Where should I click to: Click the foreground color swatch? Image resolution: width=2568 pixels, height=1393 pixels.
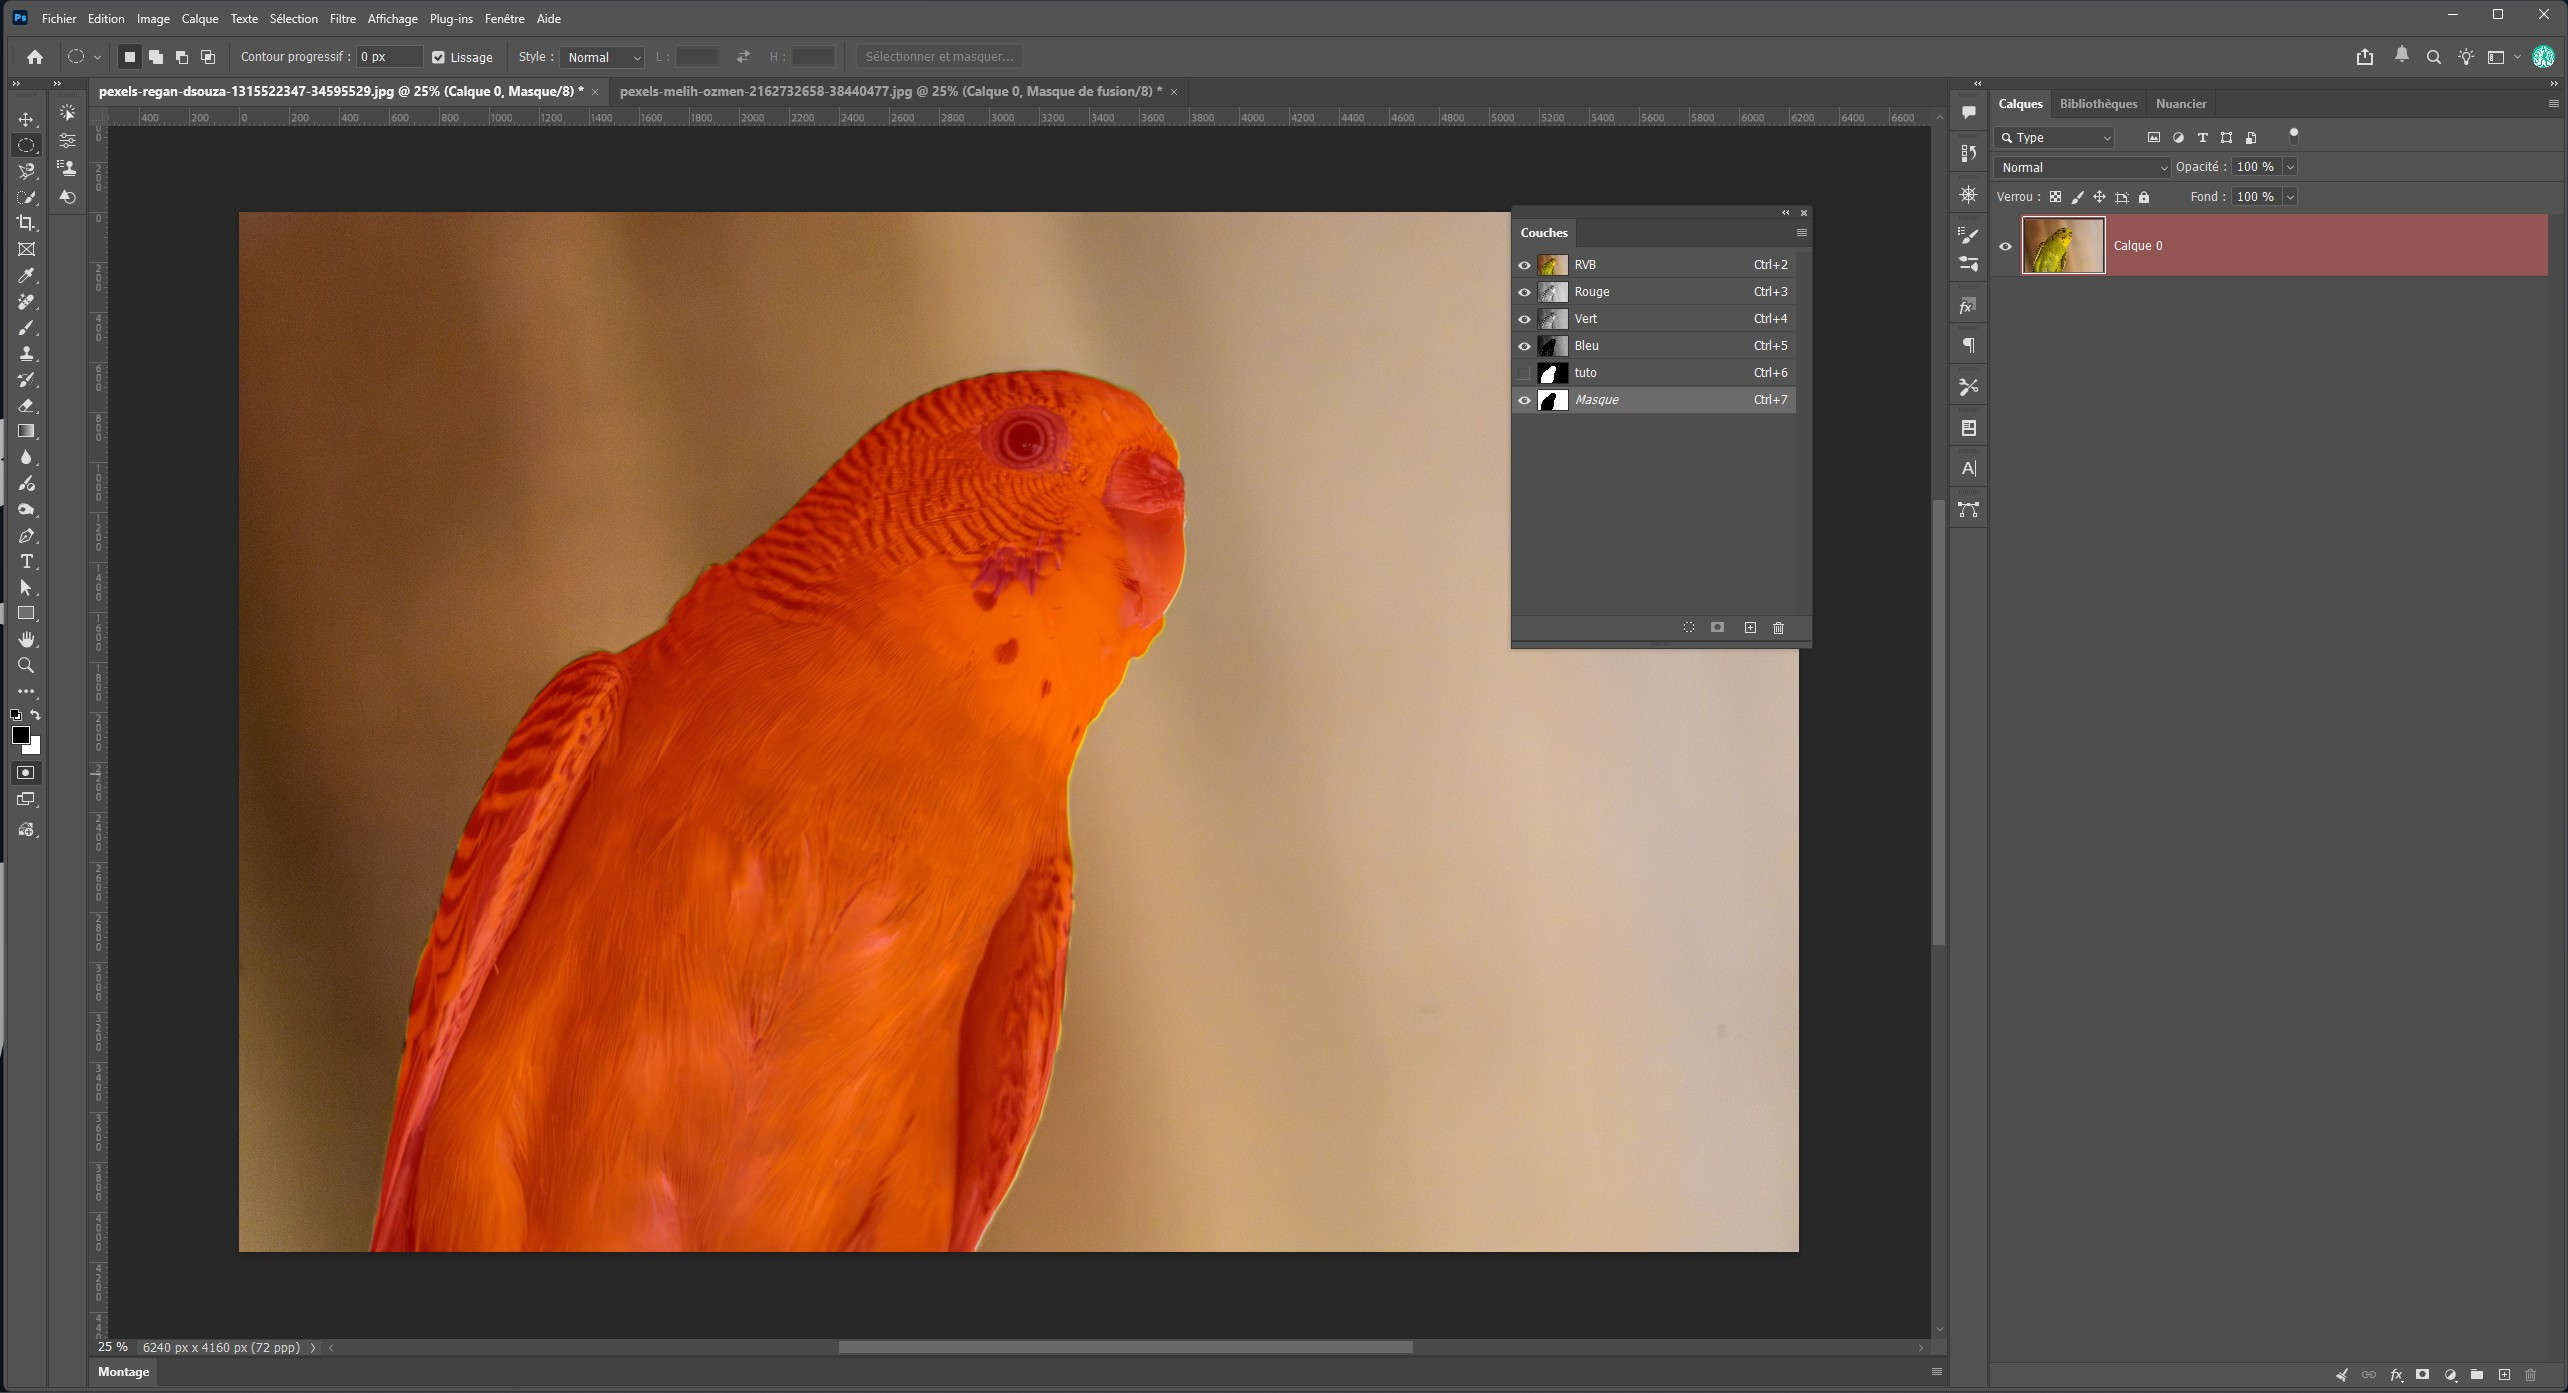click(x=20, y=735)
